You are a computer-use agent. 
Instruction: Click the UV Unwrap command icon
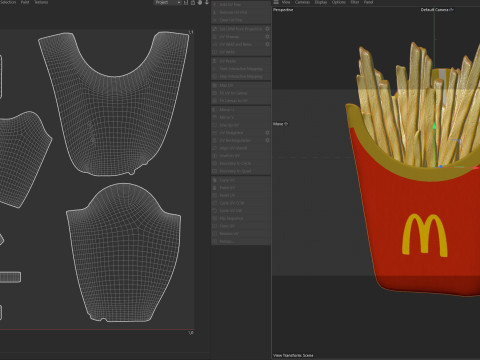215,37
